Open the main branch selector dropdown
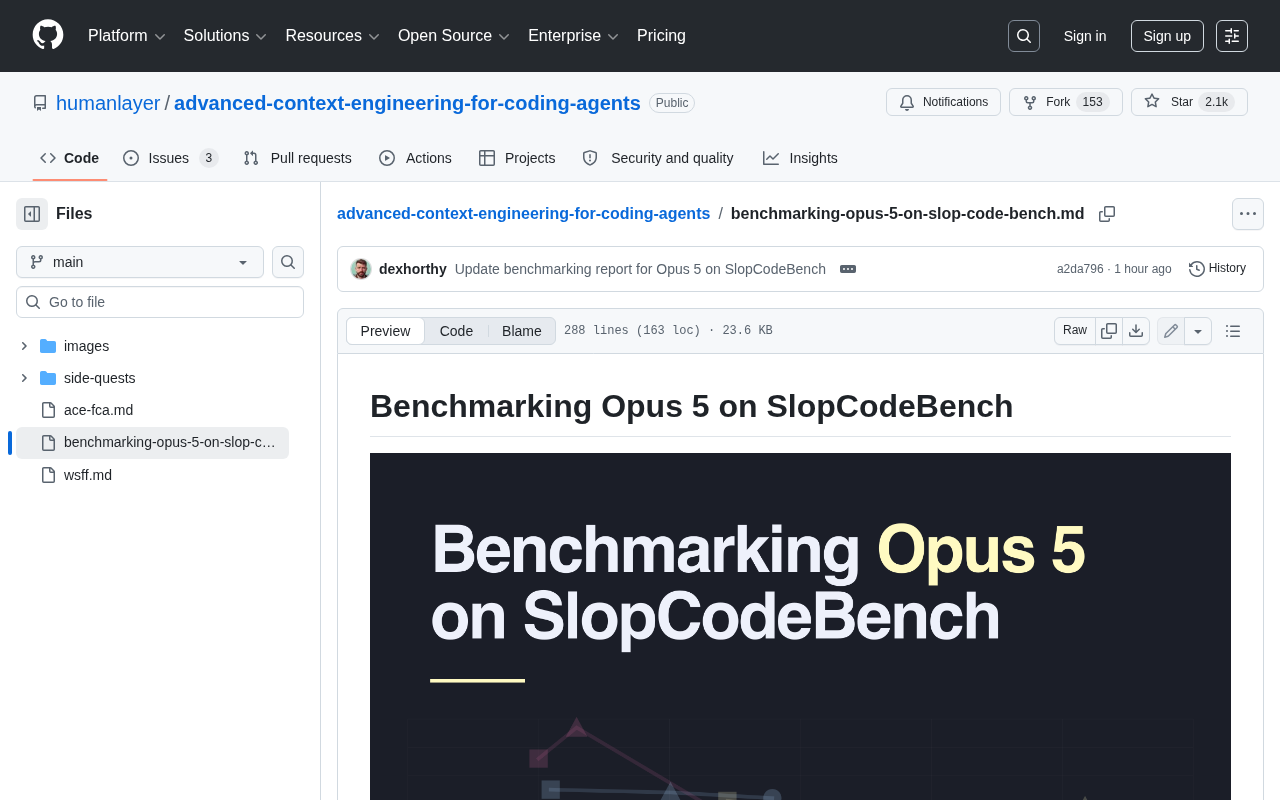Image resolution: width=1280 pixels, height=800 pixels. (140, 262)
